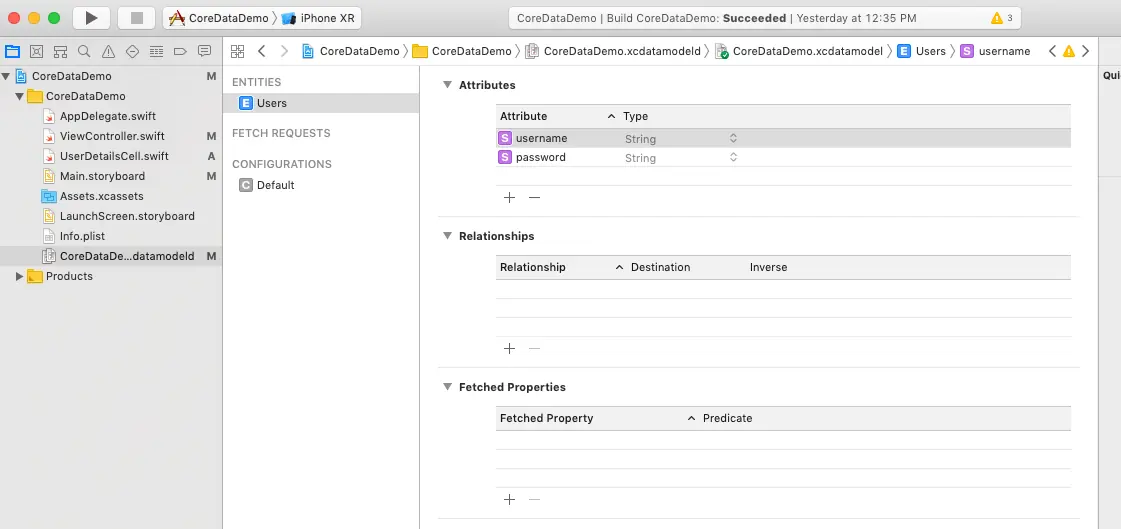Click the toolbar warning count indicator
The height and width of the screenshot is (529, 1121).
[1002, 18]
